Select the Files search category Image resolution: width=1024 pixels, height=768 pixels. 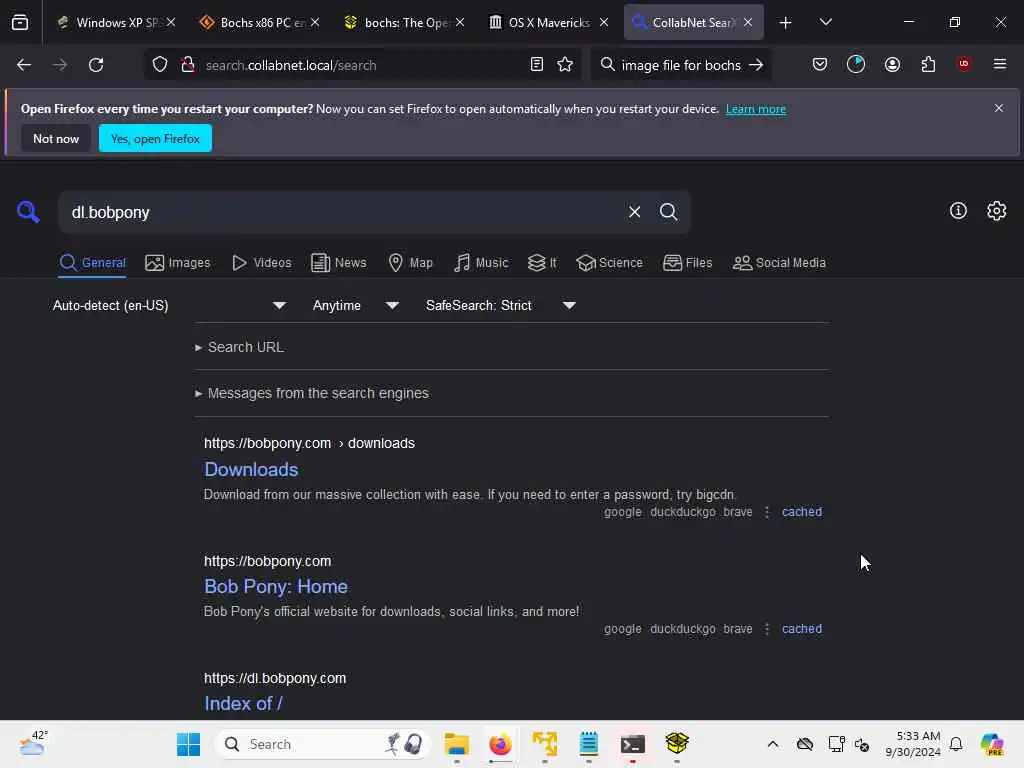pyautogui.click(x=687, y=263)
